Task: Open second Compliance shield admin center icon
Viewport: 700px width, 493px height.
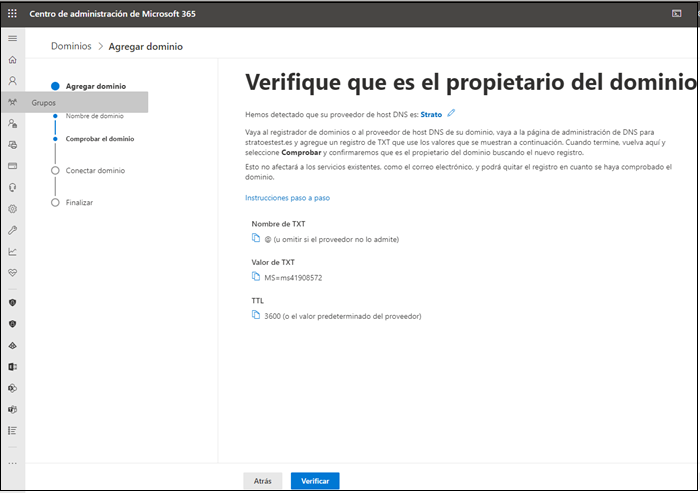Action: (x=12, y=324)
